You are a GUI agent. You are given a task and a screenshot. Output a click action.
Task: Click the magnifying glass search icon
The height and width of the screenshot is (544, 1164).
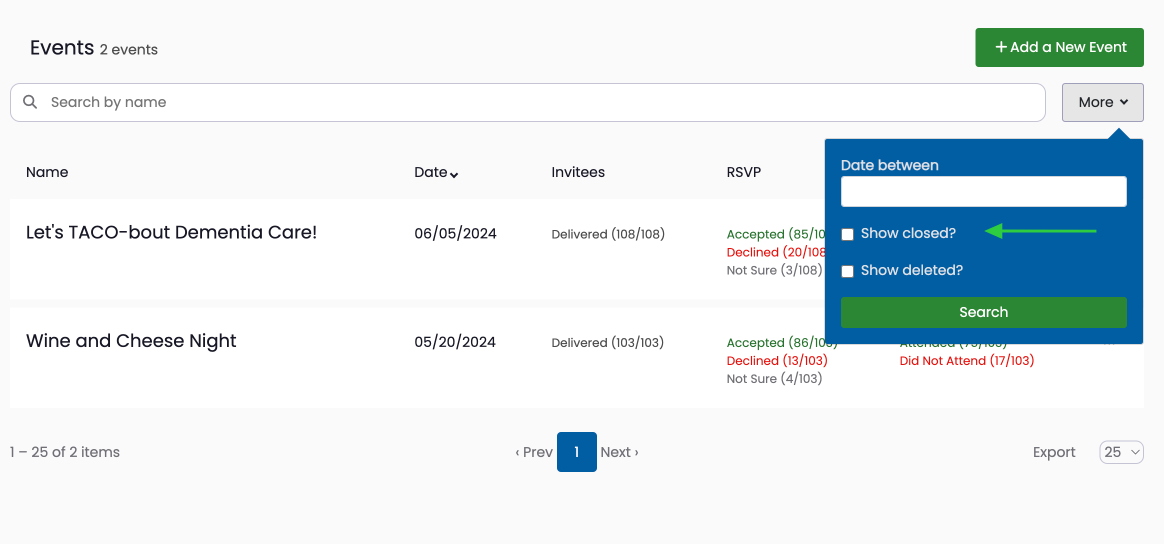tap(30, 102)
